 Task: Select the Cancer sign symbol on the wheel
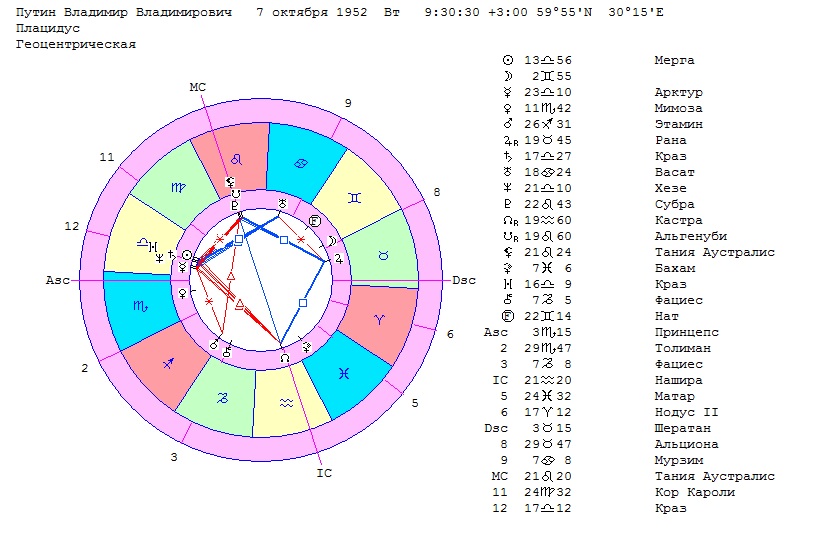[x=300, y=163]
